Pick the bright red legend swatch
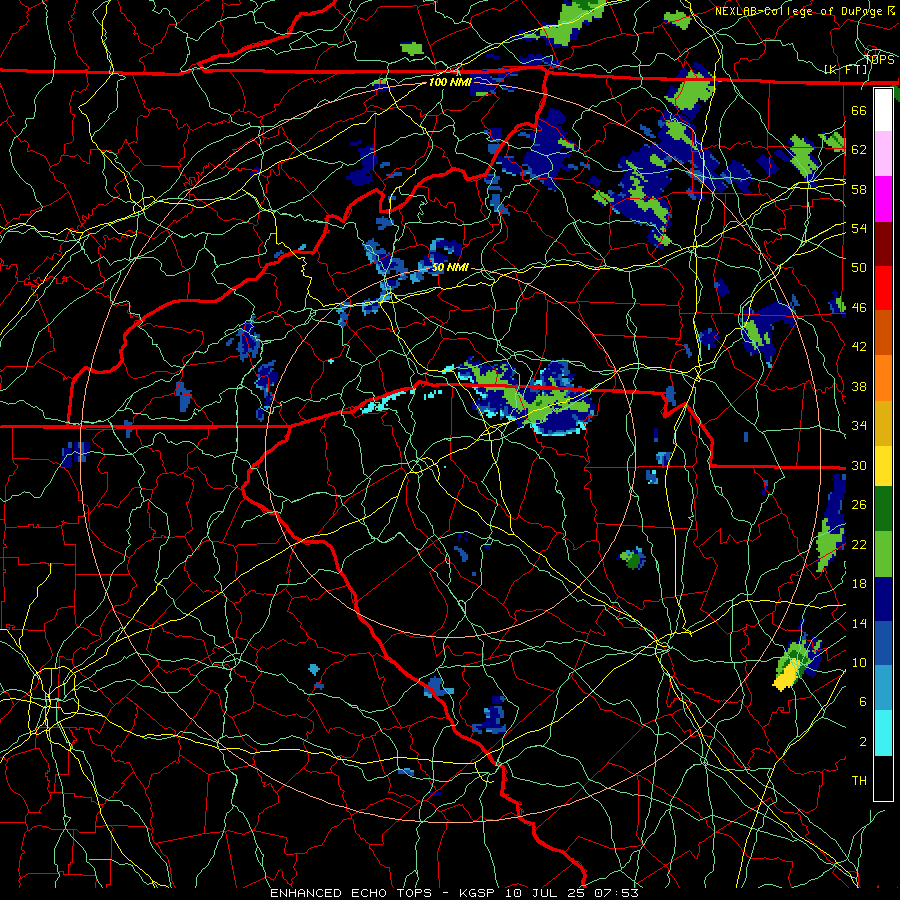Viewport: 900px width, 900px height. tap(883, 288)
